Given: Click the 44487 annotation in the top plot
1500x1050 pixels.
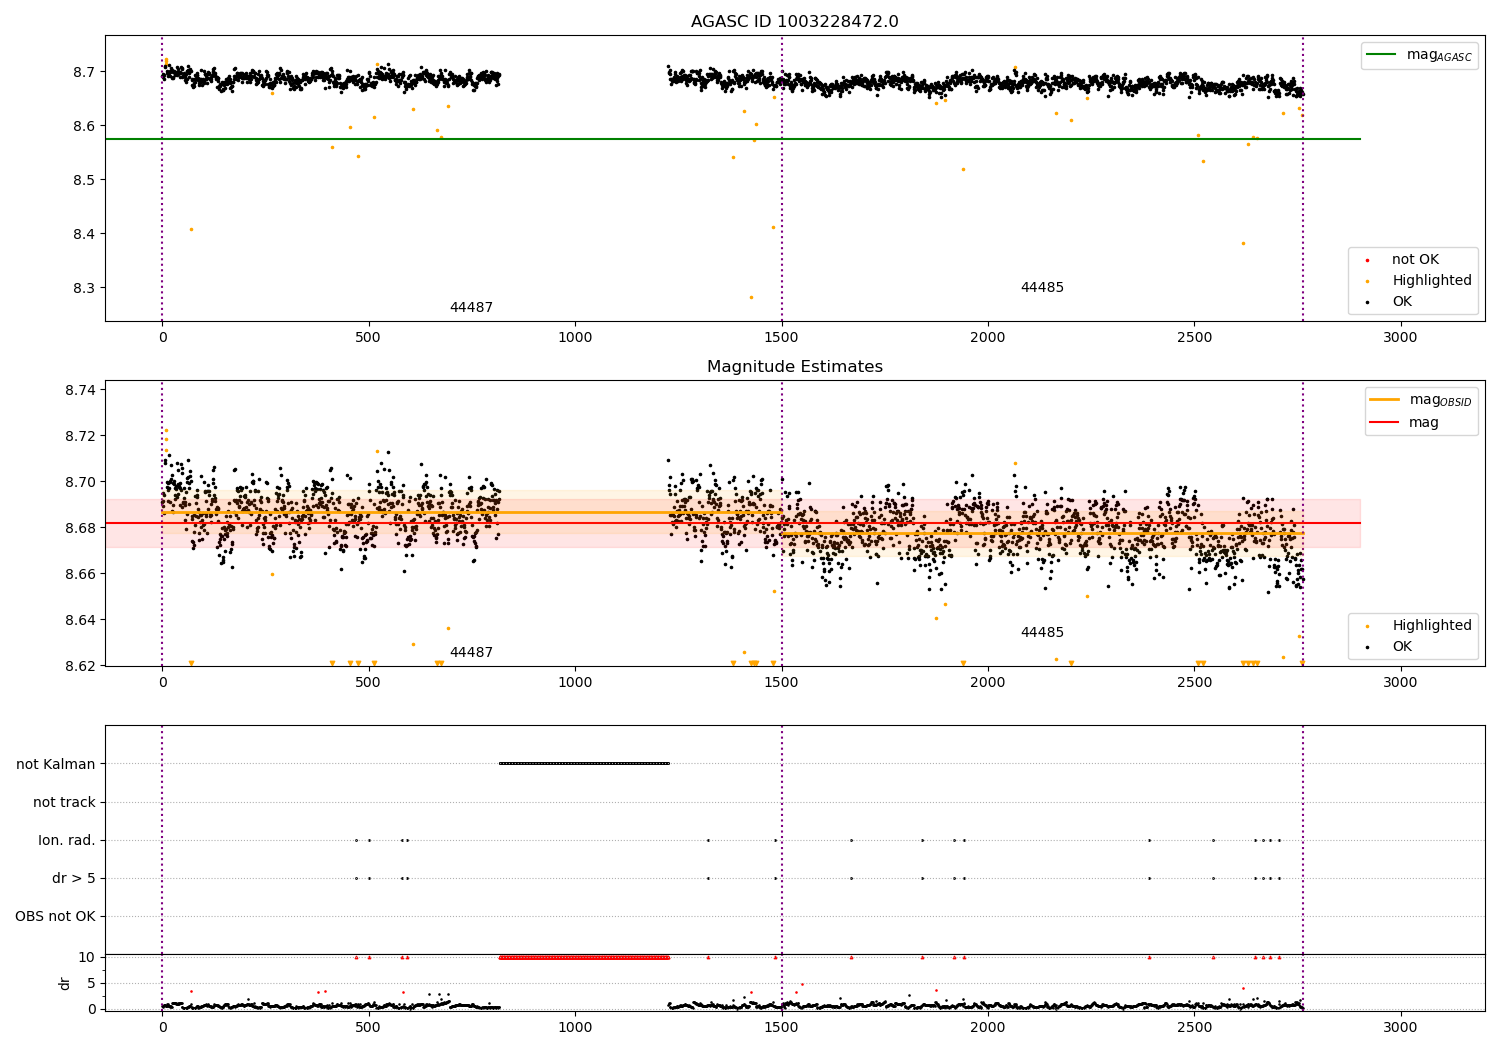Looking at the screenshot, I should tap(471, 308).
